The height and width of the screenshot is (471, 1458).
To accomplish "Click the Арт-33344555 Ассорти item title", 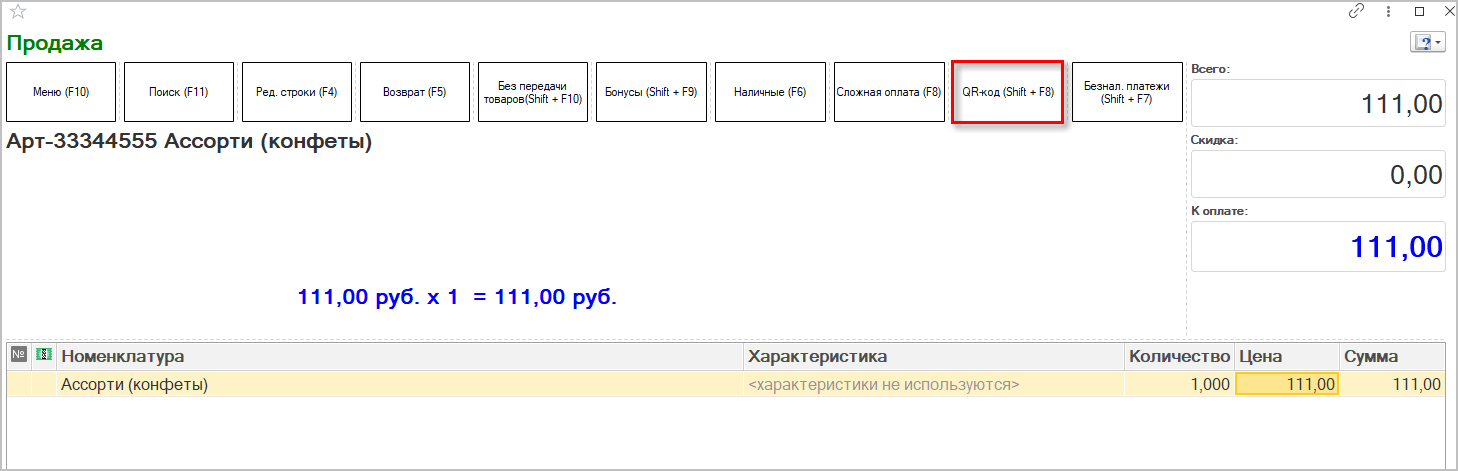I will (x=190, y=142).
